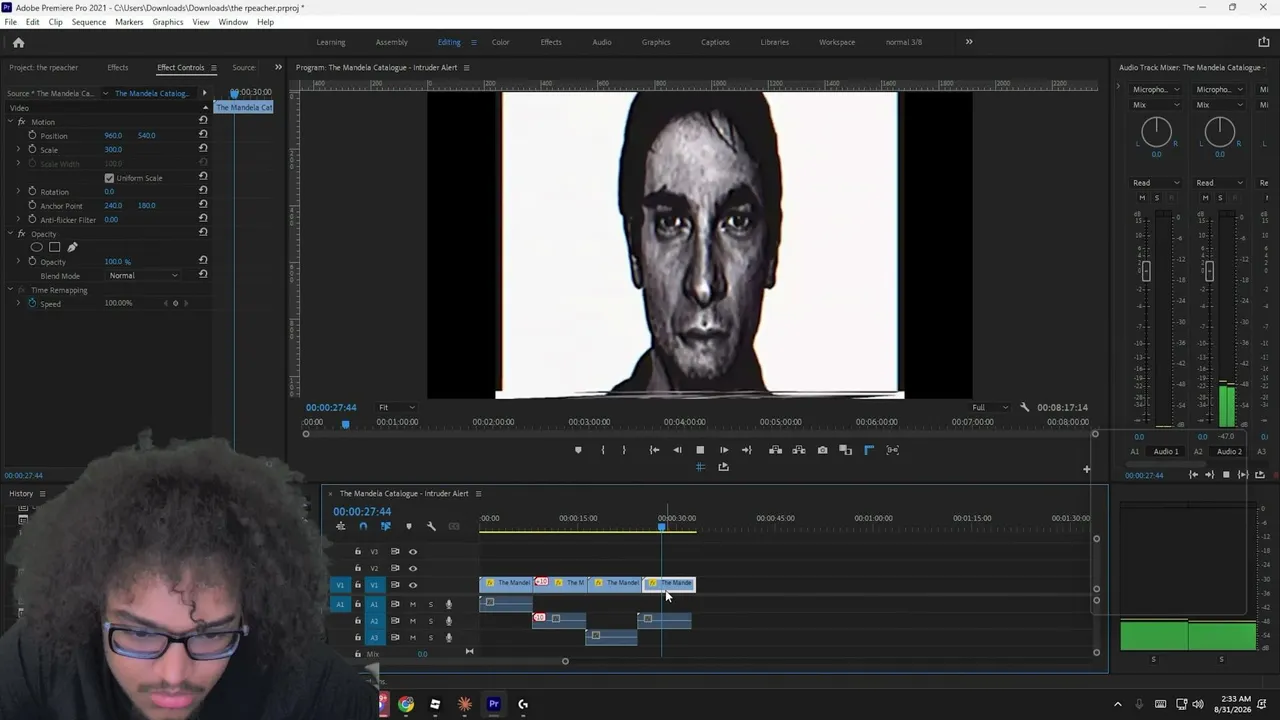Open the Blend Mode dropdown
This screenshot has height=720, width=1280.
144,275
